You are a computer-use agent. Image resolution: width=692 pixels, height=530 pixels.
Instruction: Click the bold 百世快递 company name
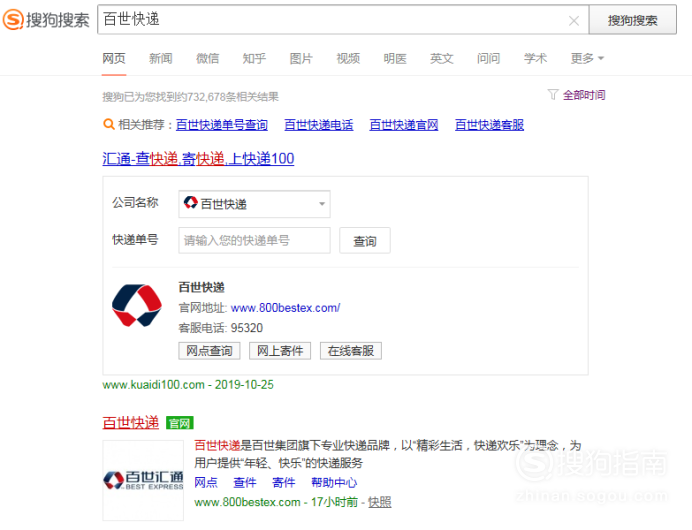coord(201,287)
